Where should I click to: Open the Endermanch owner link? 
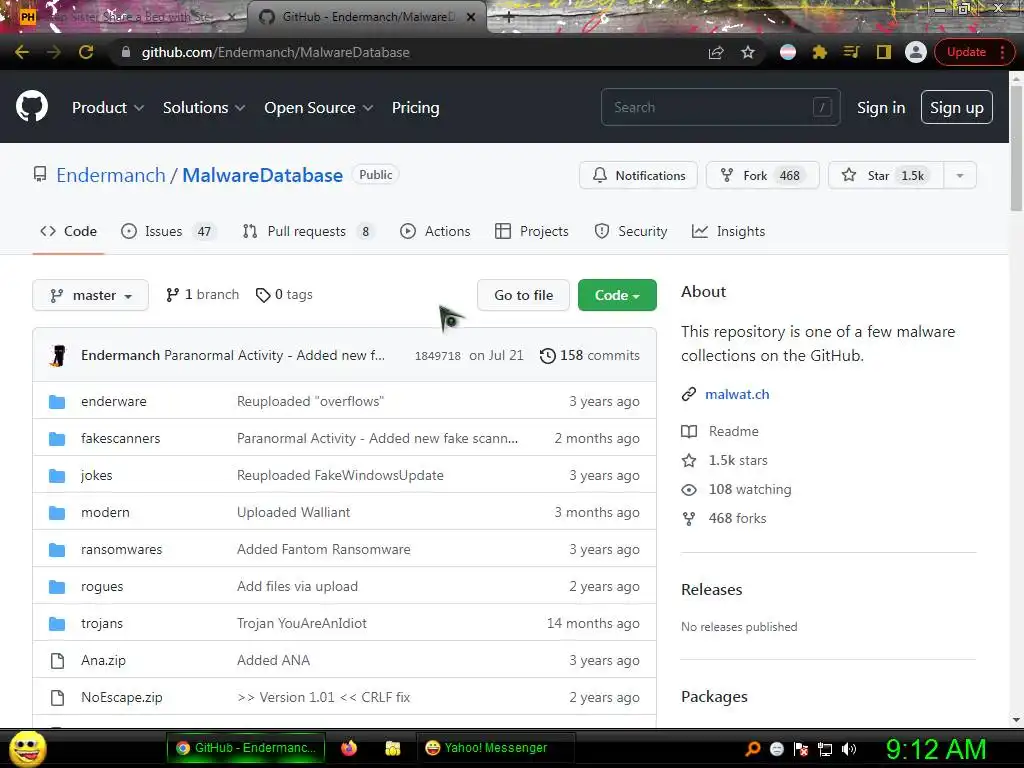[x=111, y=175]
